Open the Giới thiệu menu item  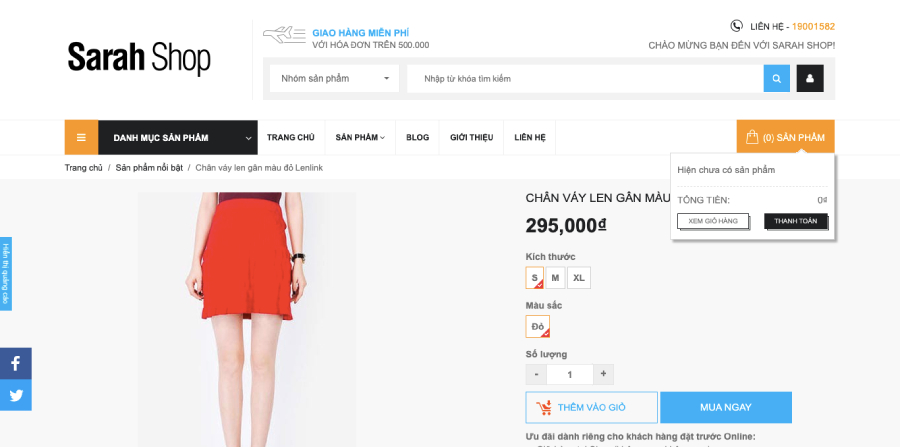(x=471, y=138)
